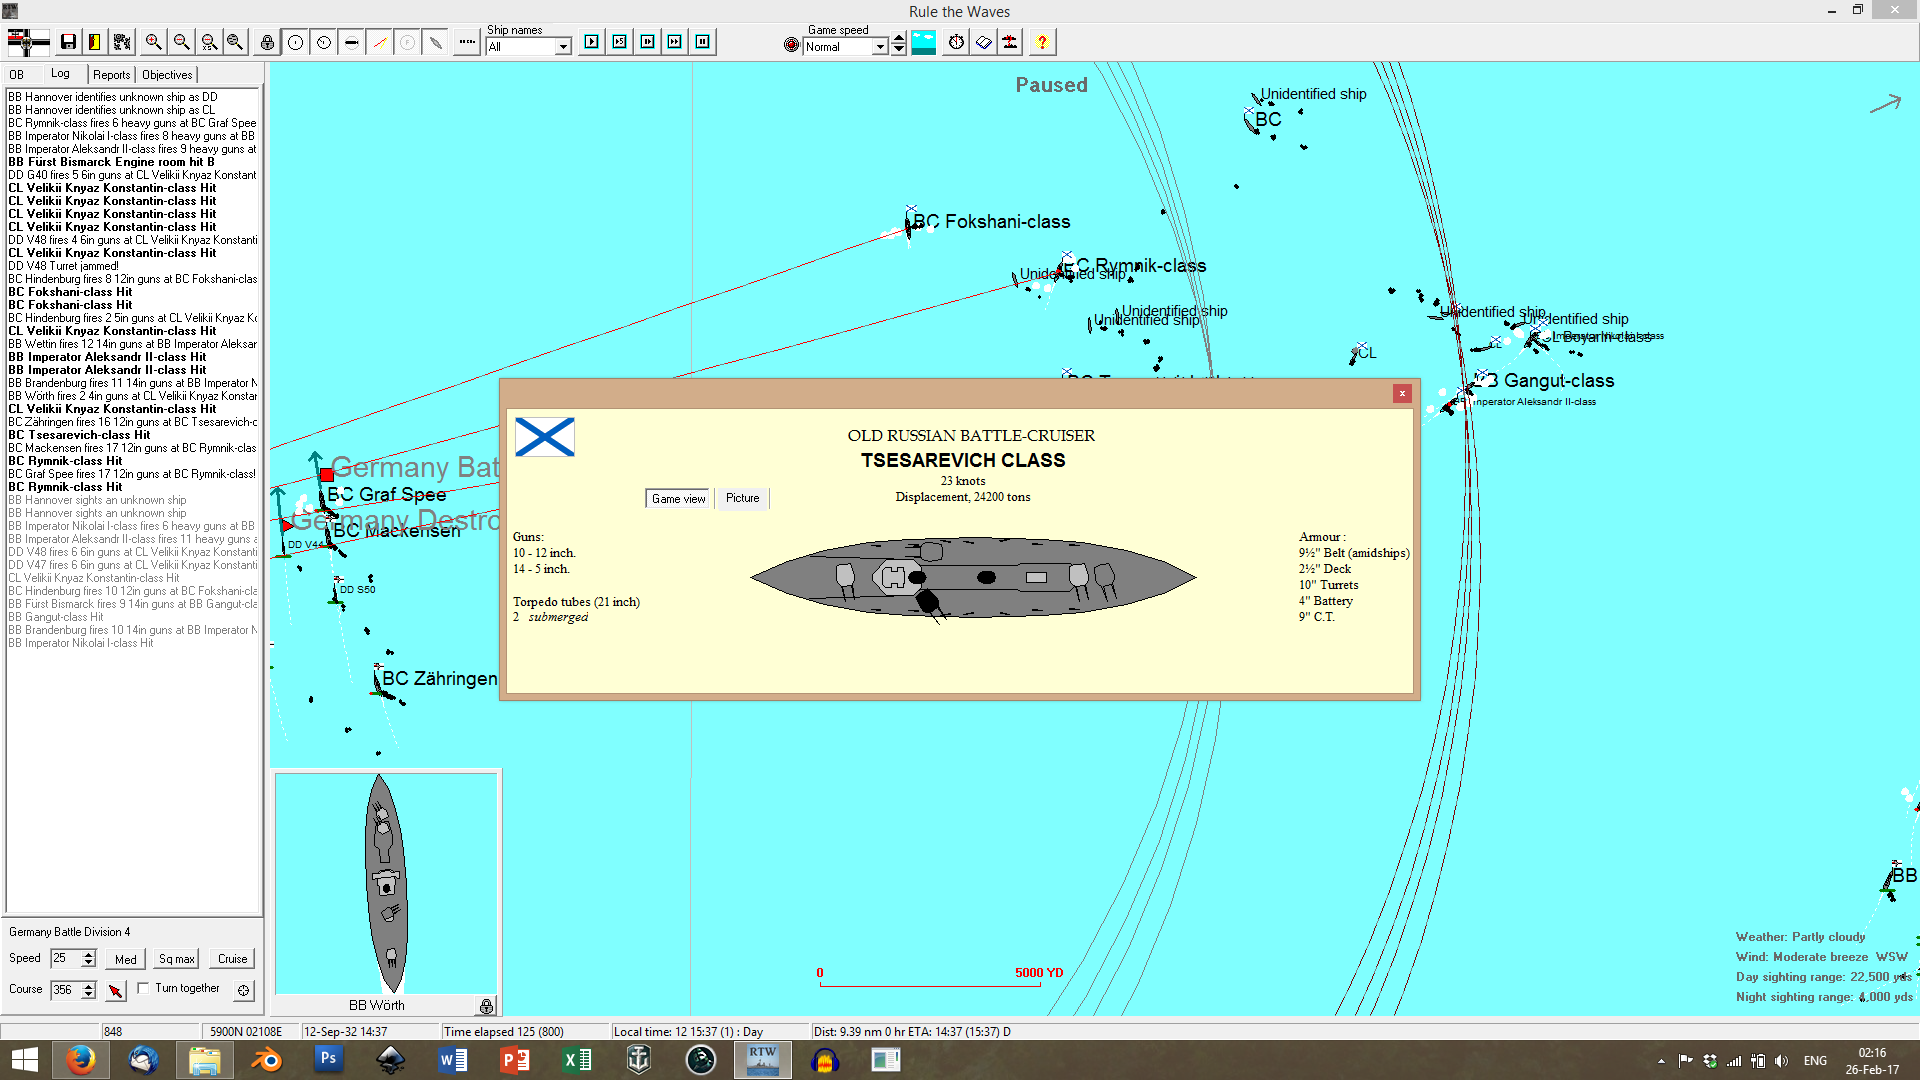Click the stopwatch icon in toolbar
This screenshot has height=1080, width=1920.
(x=956, y=42)
